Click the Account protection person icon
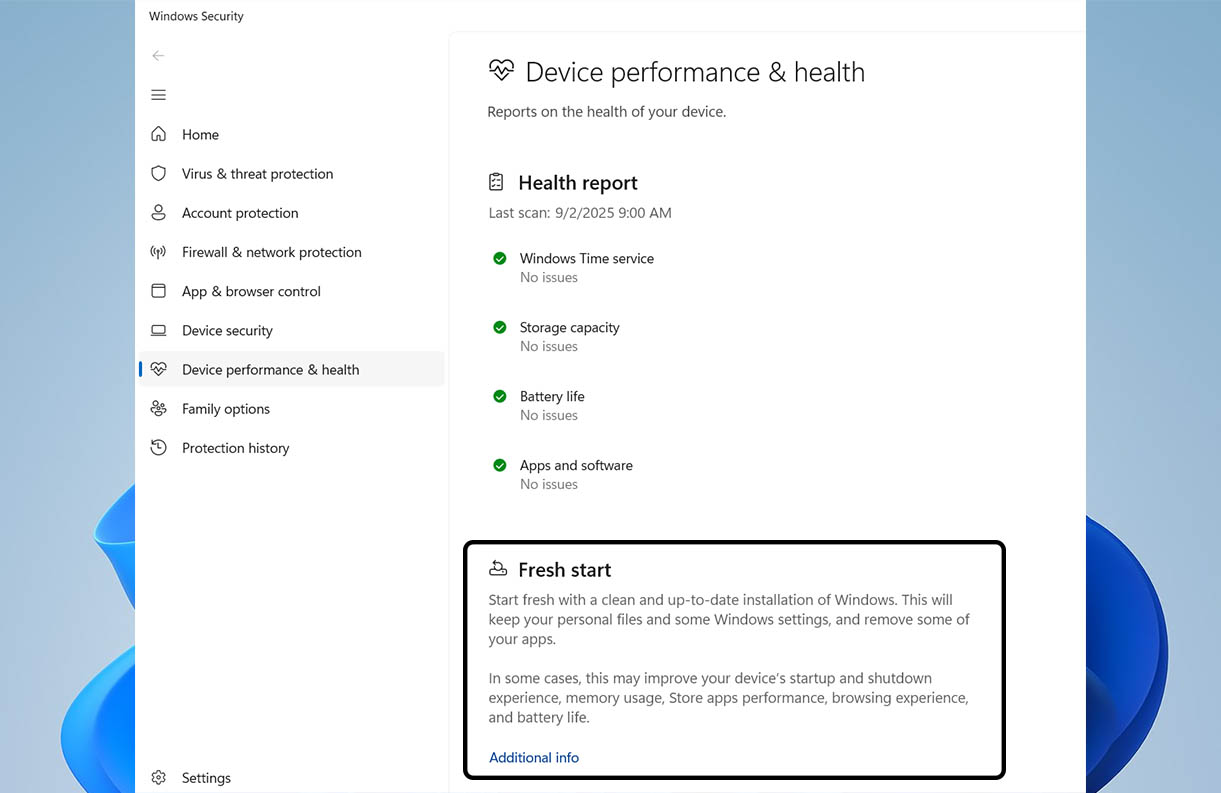Screen dimensions: 1221x793 pyautogui.click(x=158, y=213)
